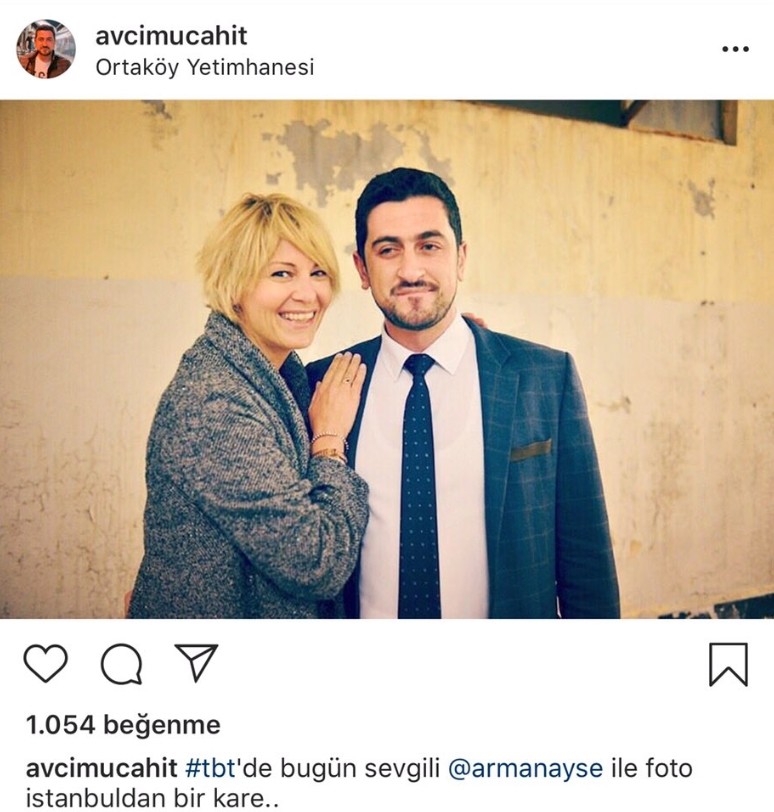Like the post with the heart icon
Image resolution: width=774 pixels, height=812 pixels.
pos(46,663)
